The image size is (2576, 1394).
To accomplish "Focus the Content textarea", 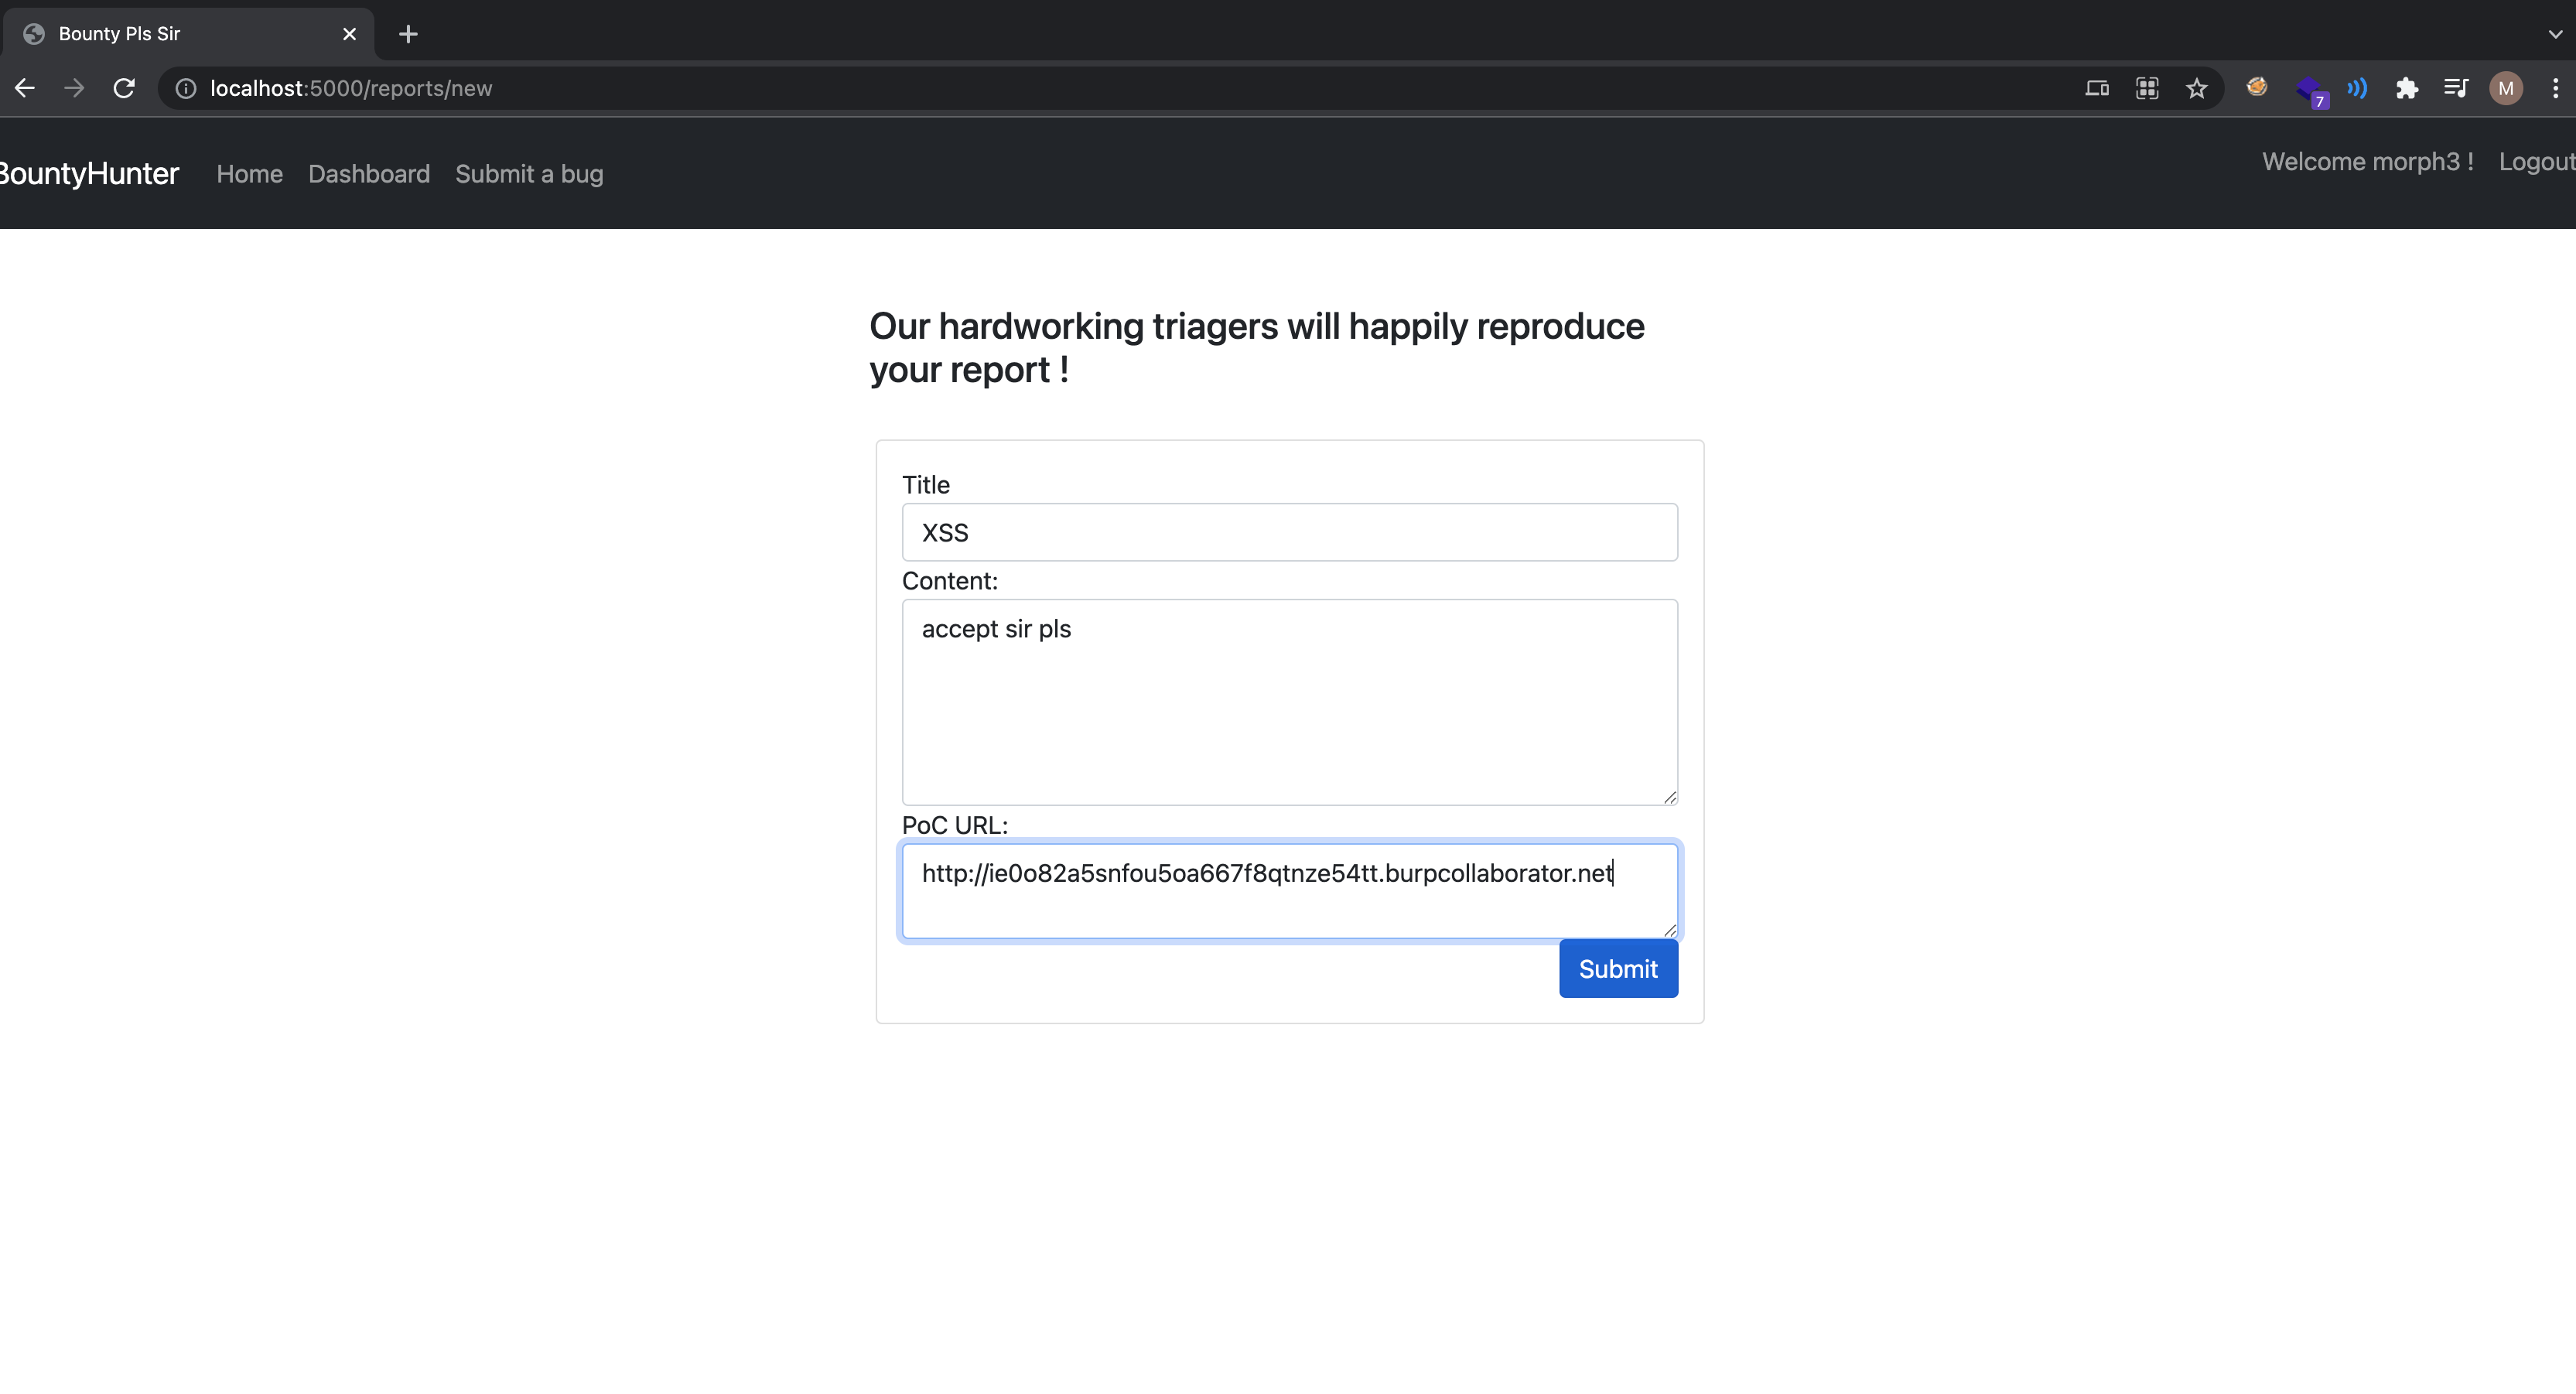I will click(x=1289, y=702).
